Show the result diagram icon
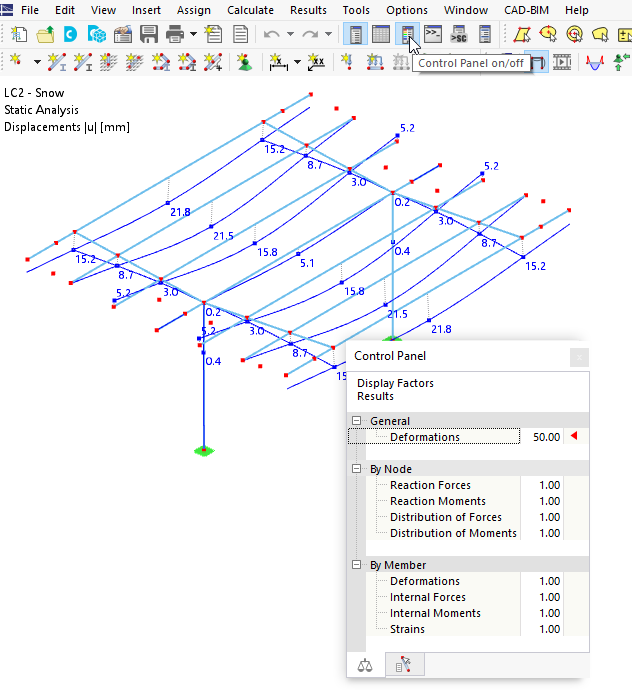632x690 pixels. 595,62
